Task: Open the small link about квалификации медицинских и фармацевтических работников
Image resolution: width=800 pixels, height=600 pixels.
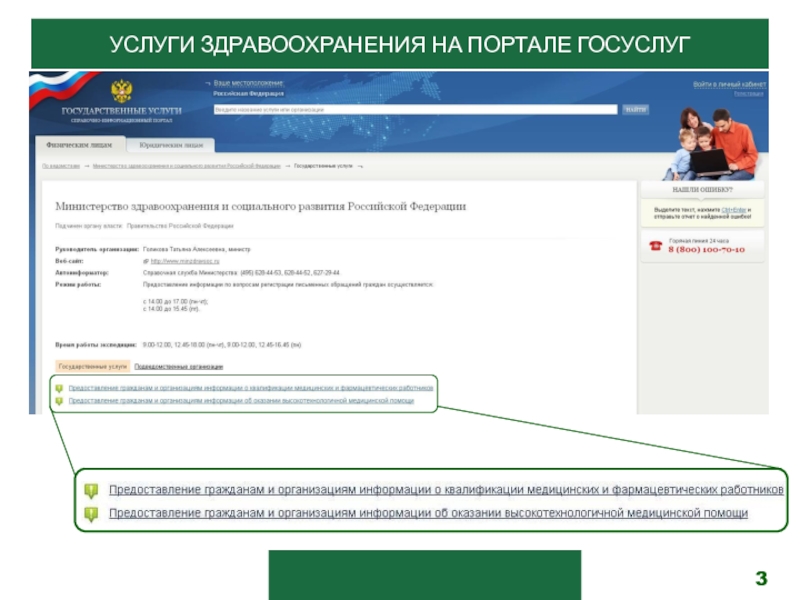Action: (x=251, y=388)
